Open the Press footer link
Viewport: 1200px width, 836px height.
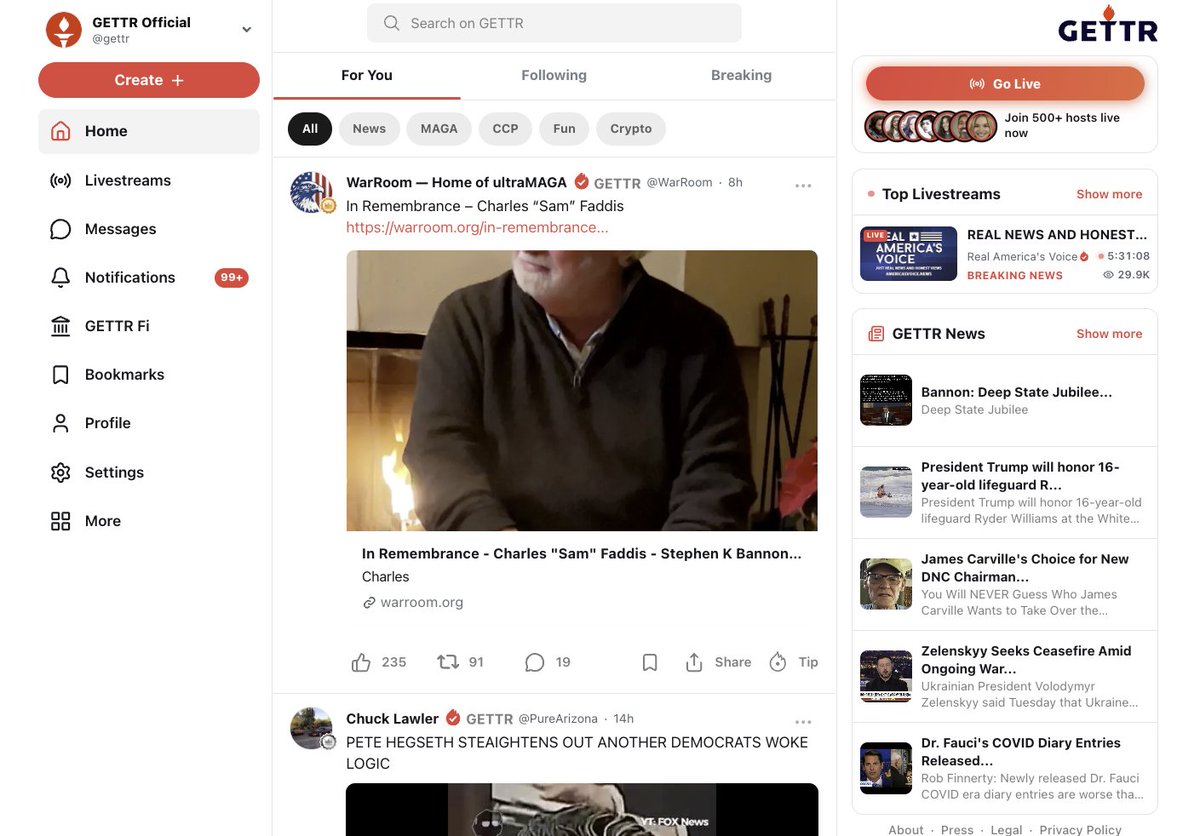pos(957,829)
